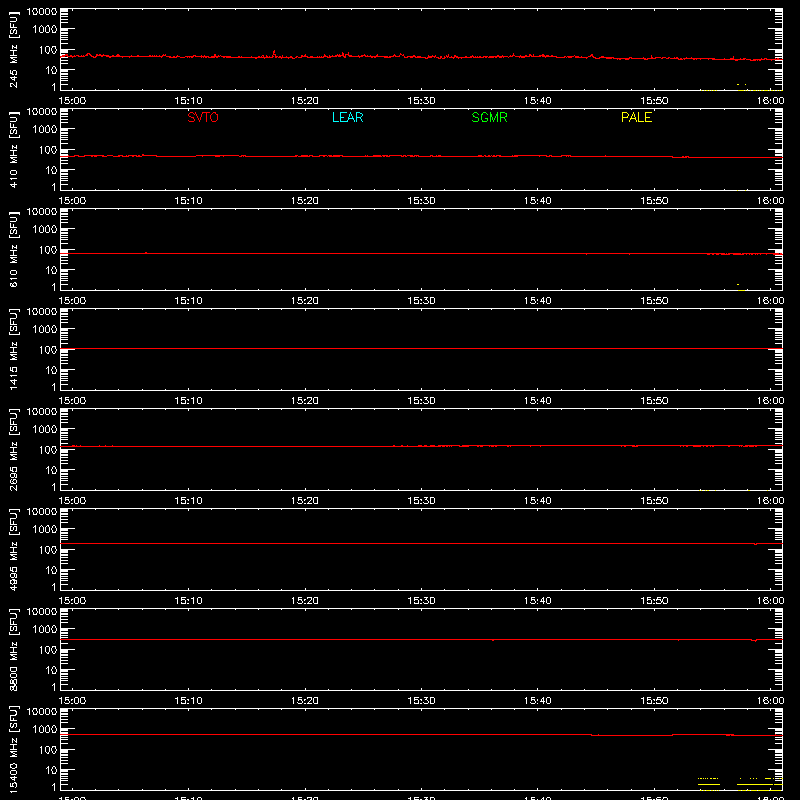Image resolution: width=800 pixels, height=800 pixels.
Task: Click 15:50 tick label under 410 MHz plot
Action: [x=654, y=201]
